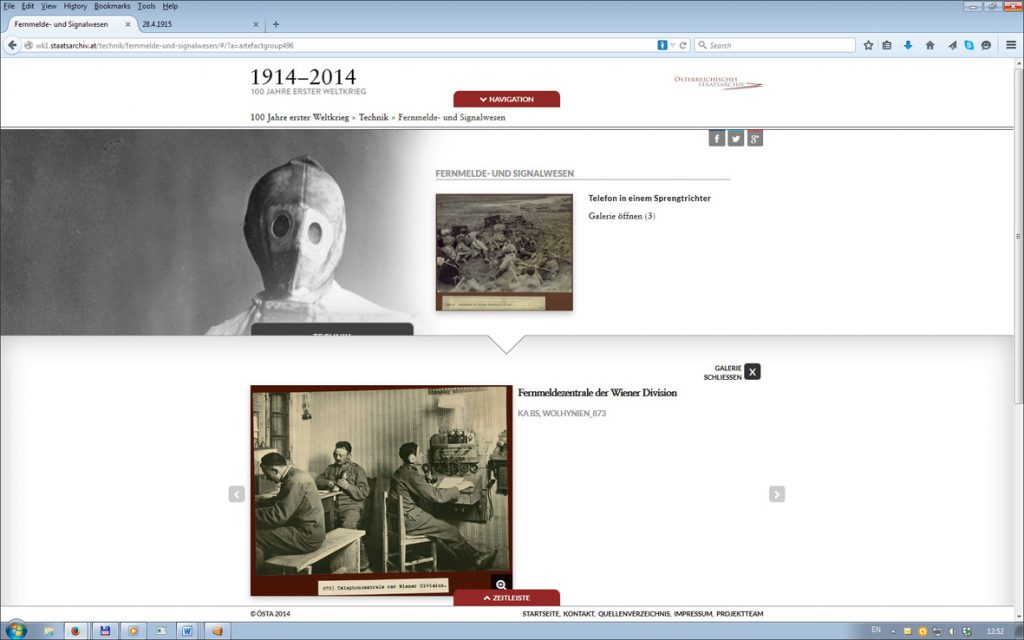
Task: Open Firefox downloads arrow icon
Action: click(x=908, y=45)
